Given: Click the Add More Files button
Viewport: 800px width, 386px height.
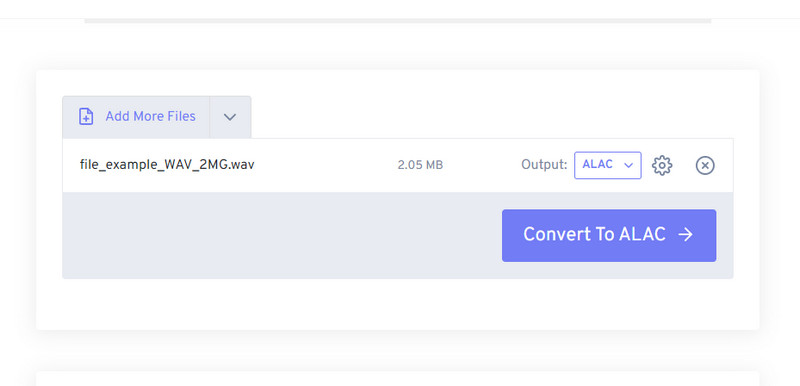Looking at the screenshot, I should coord(136,117).
